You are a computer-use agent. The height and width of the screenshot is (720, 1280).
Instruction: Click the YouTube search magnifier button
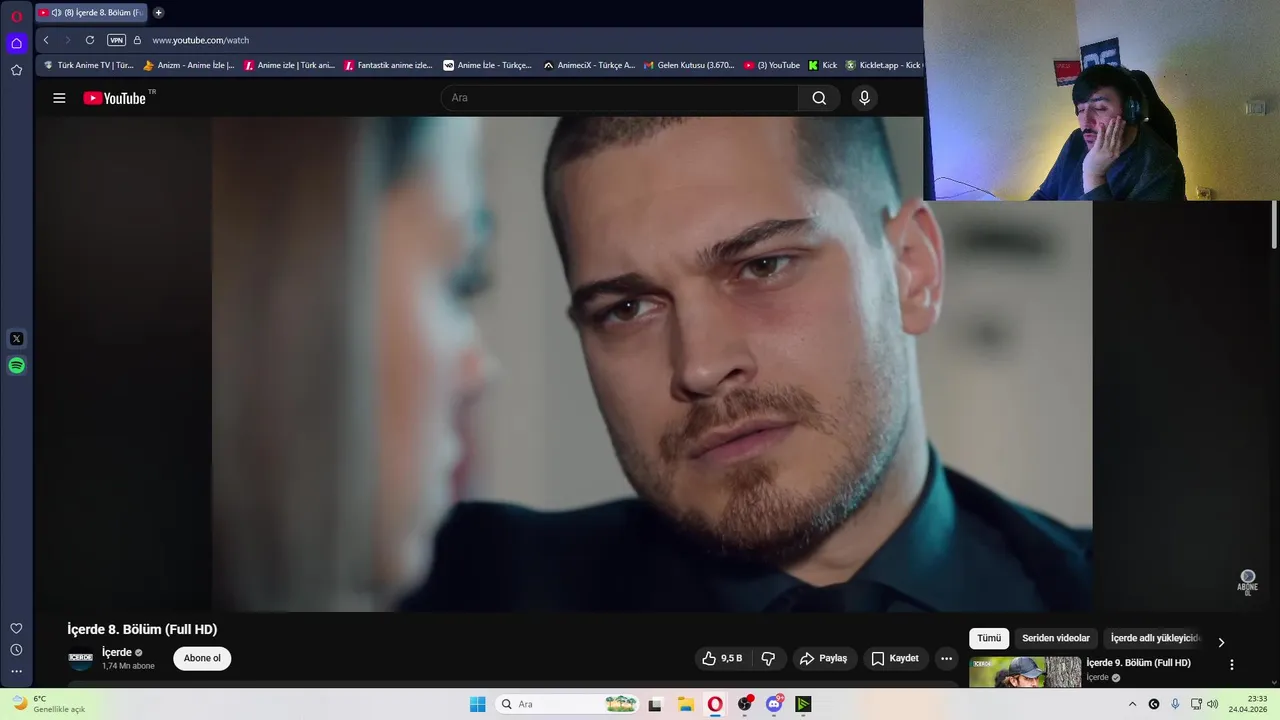click(x=819, y=98)
